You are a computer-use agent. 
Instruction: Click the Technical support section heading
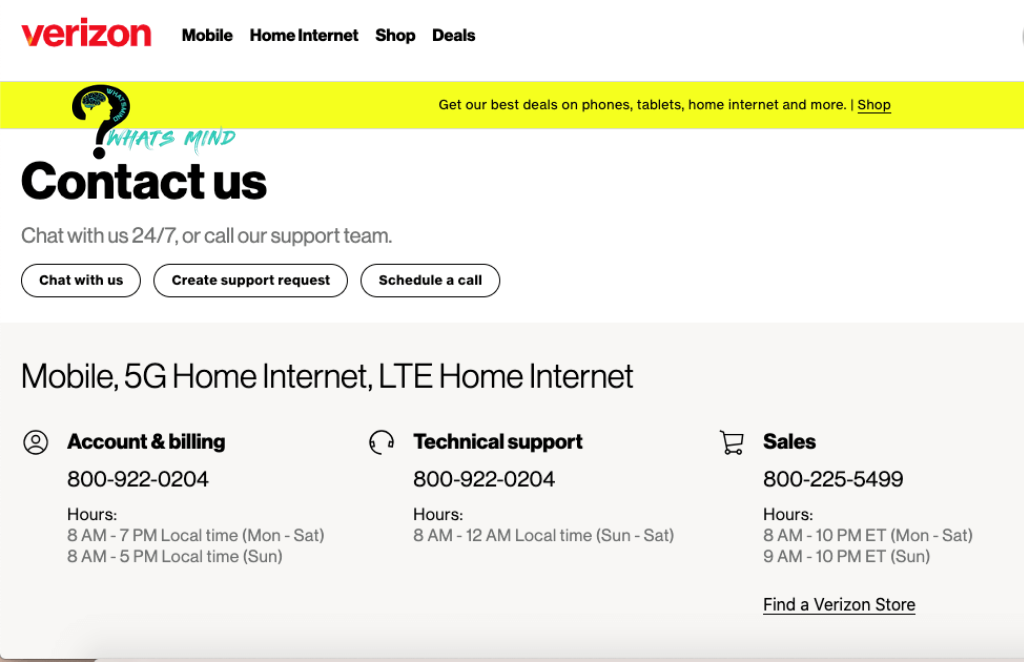(498, 442)
